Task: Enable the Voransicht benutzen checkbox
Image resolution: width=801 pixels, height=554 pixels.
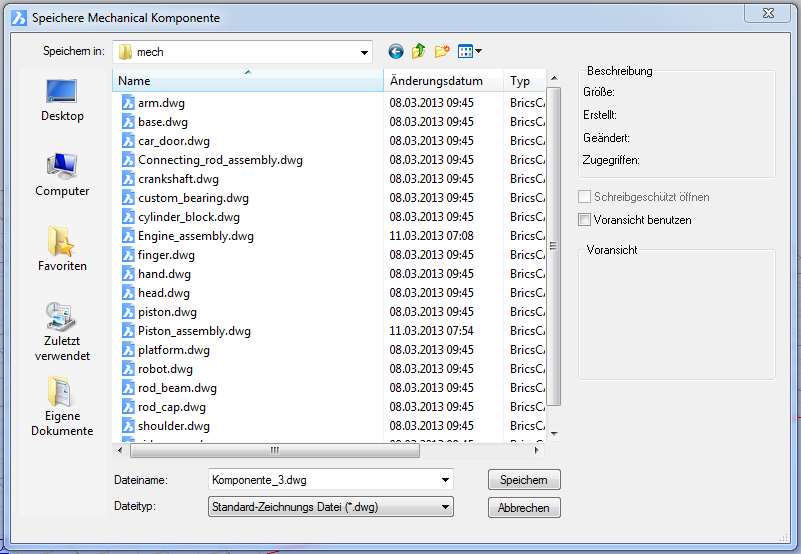Action: tap(585, 220)
